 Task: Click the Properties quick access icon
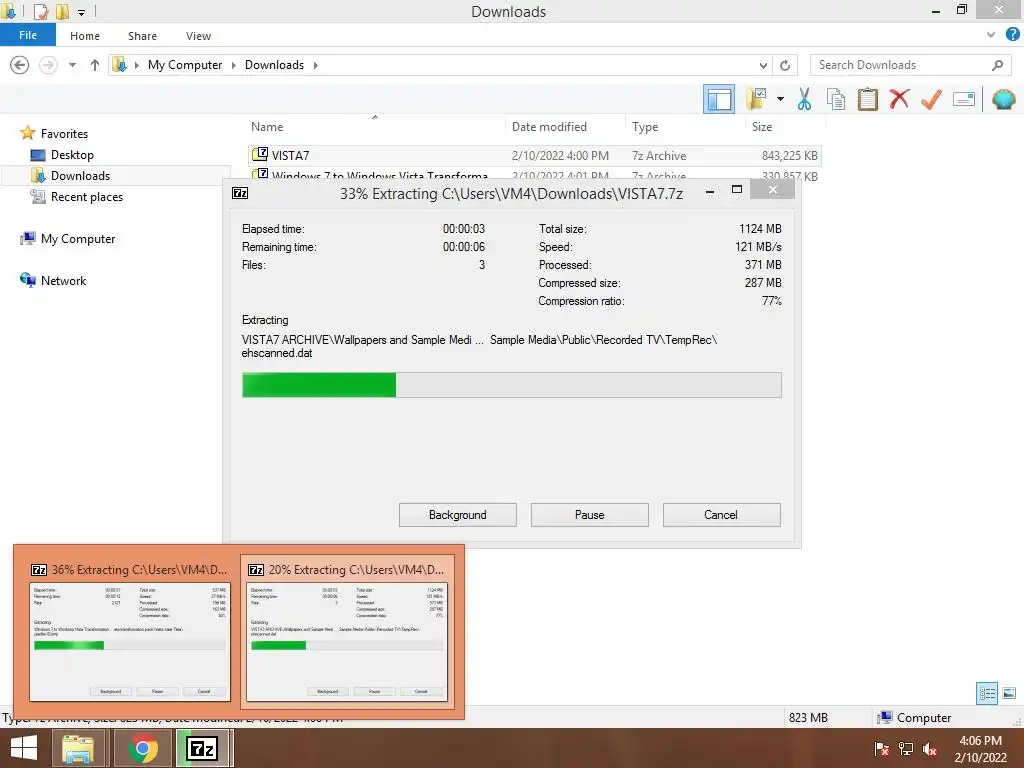pos(40,11)
